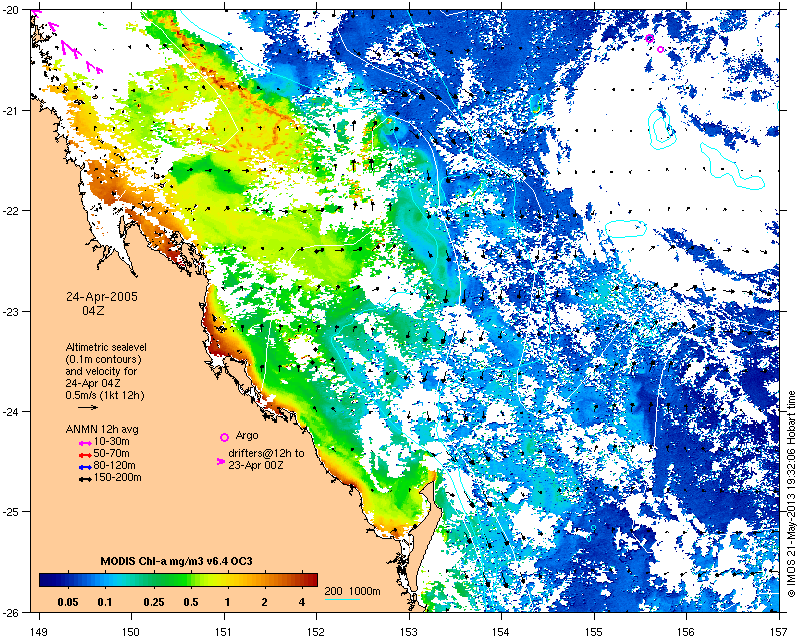
Task: Click the '23-Apr 00Z' drifter date text
Action: 256,465
